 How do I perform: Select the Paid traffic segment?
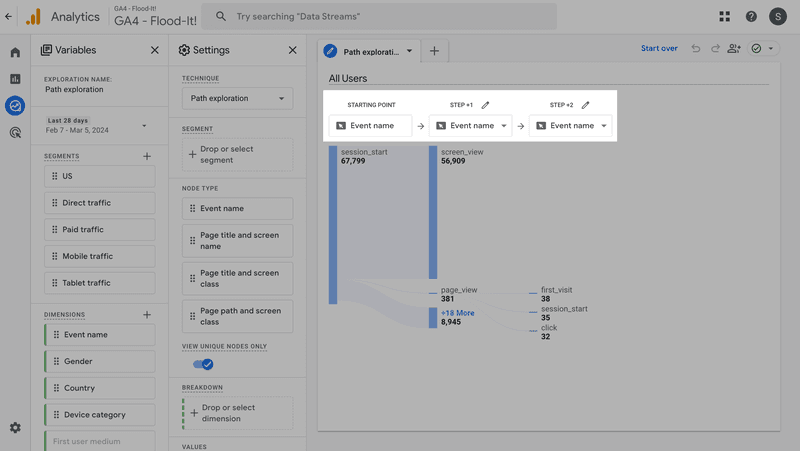tap(99, 230)
